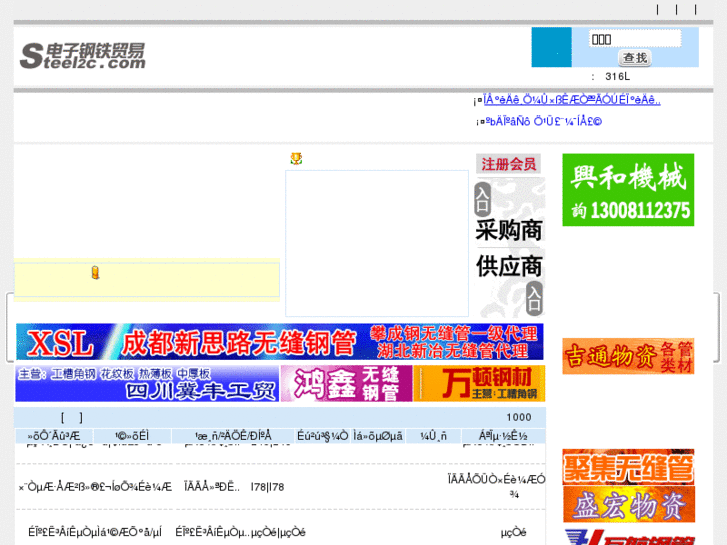Click the gold coin icon in the yellow bar
This screenshot has height=545, width=727.
[x=96, y=272]
